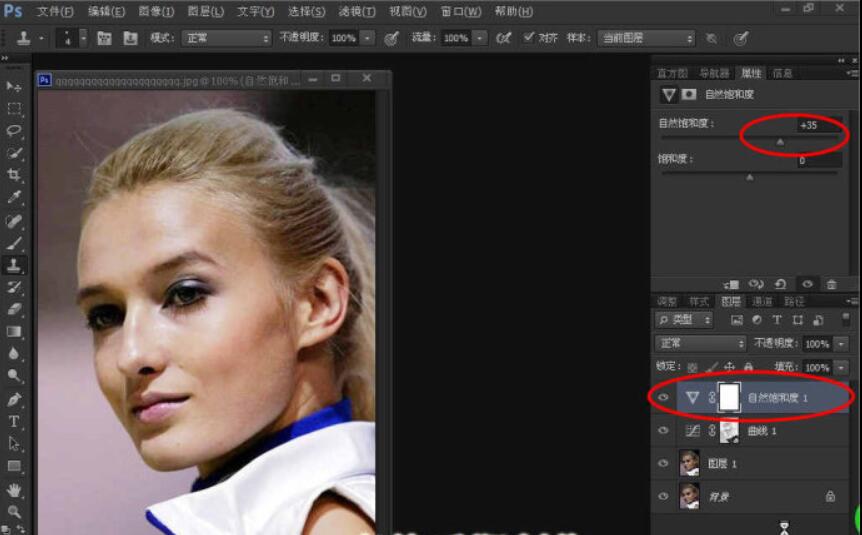Open the 类型 layer filter dropdown

pos(684,319)
